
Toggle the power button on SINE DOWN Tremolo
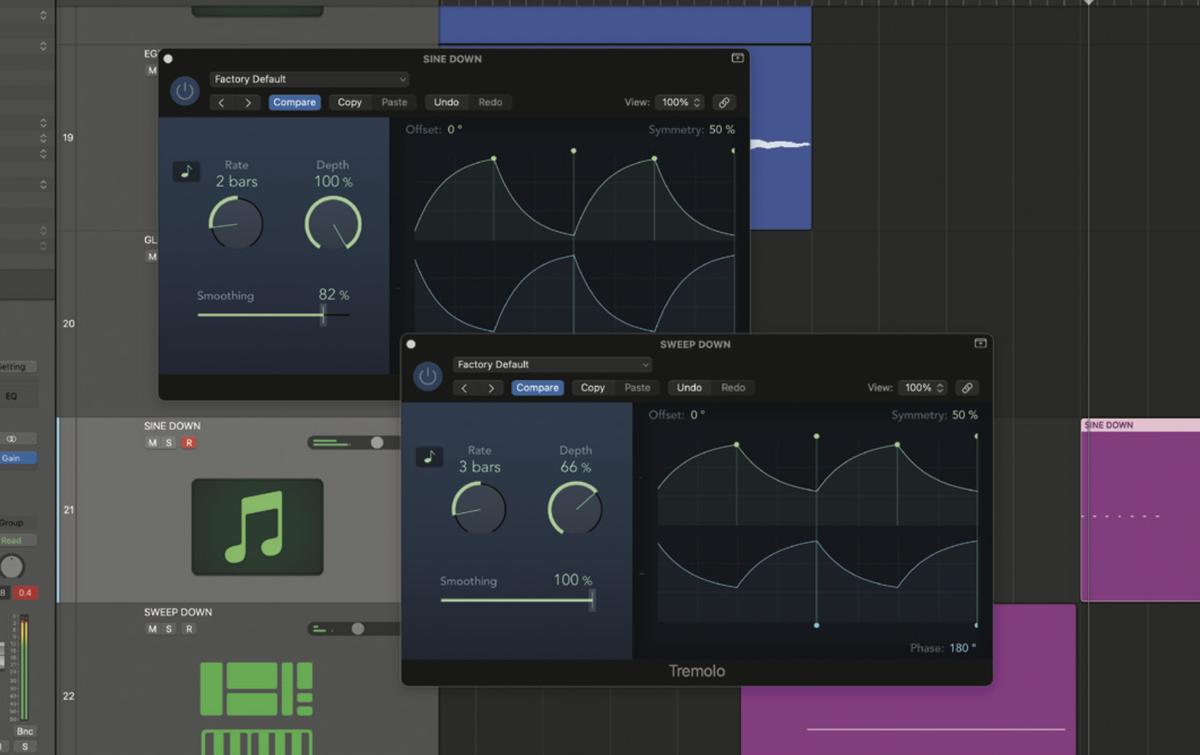[x=185, y=90]
